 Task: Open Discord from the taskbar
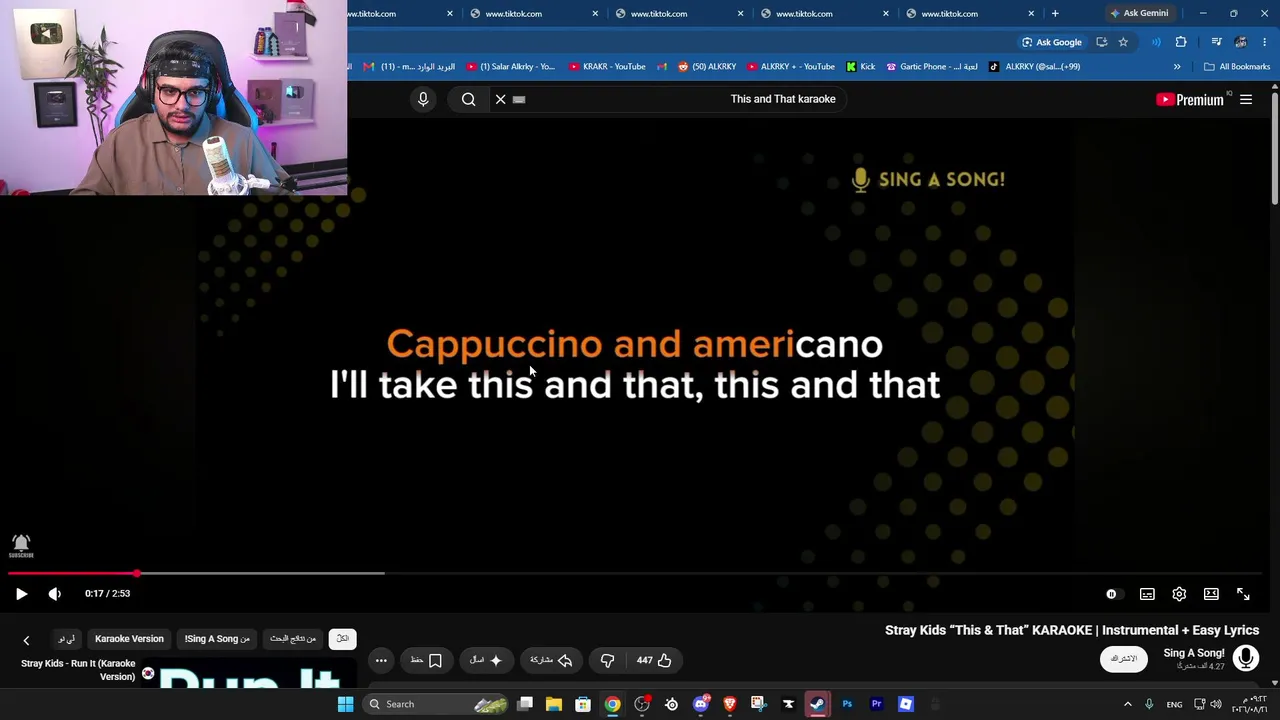point(701,704)
